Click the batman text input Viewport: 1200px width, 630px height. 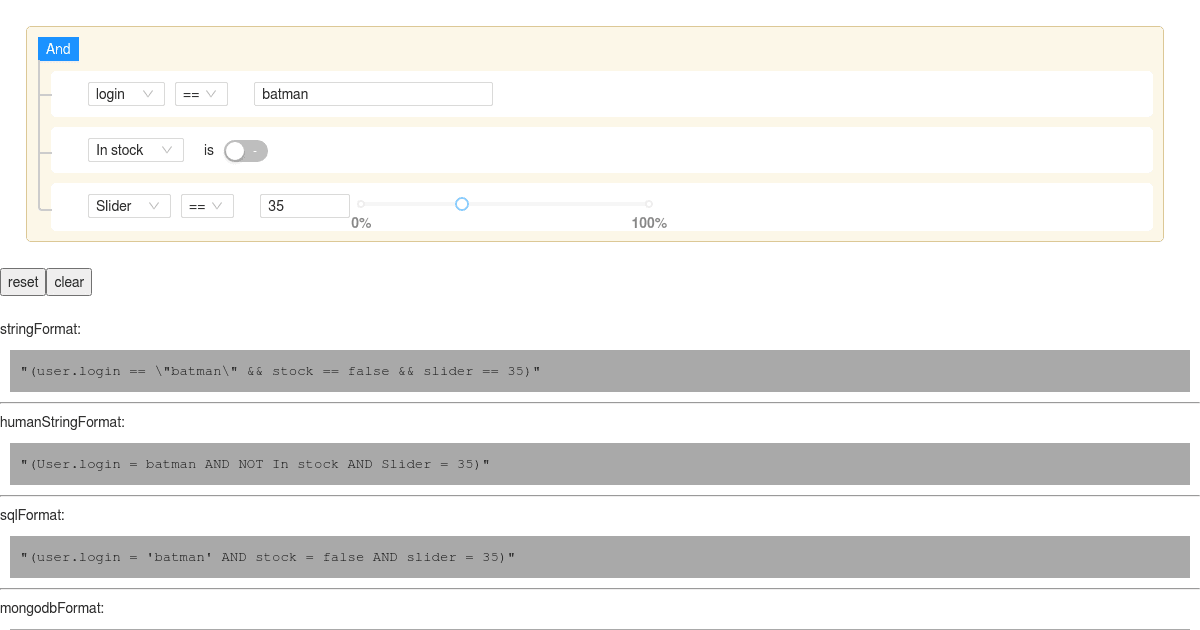pyautogui.click(x=373, y=94)
